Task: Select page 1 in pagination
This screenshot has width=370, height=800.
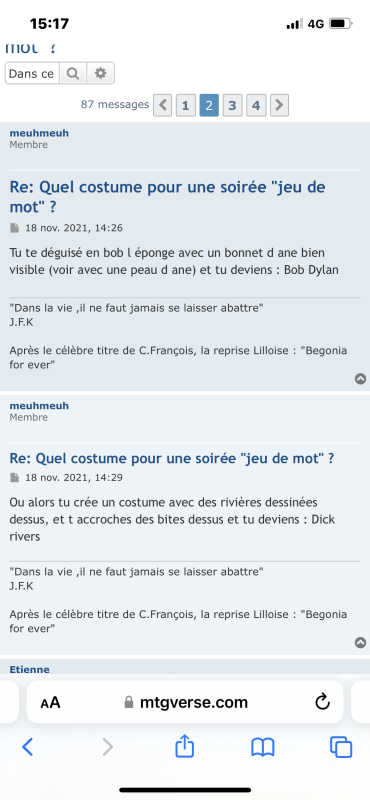Action: tap(186, 106)
